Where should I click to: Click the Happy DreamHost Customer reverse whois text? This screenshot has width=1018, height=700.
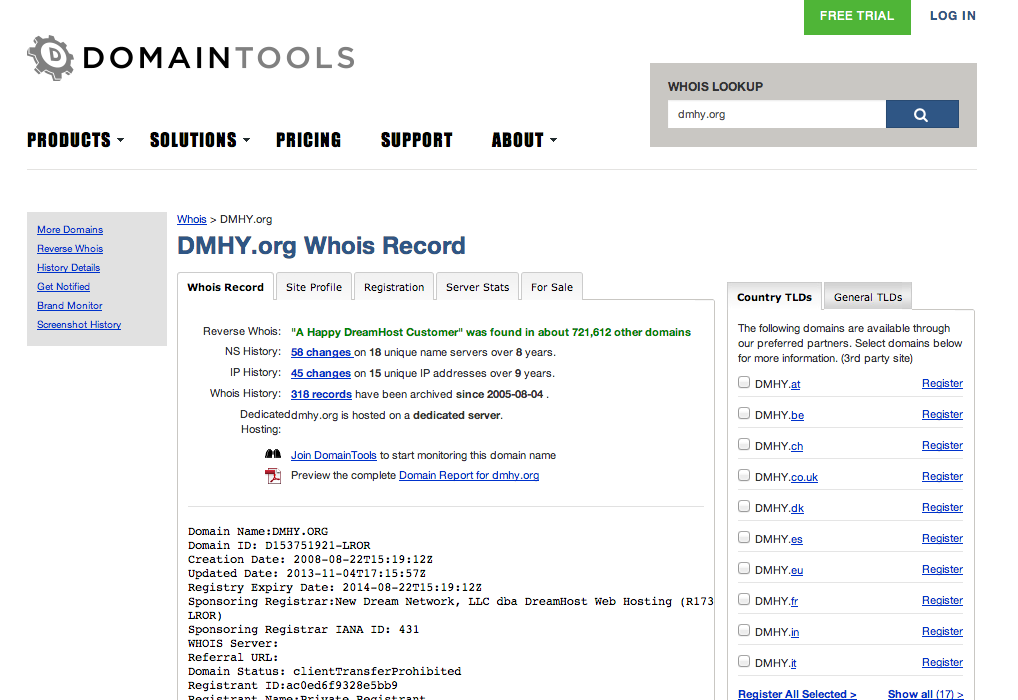(x=491, y=332)
